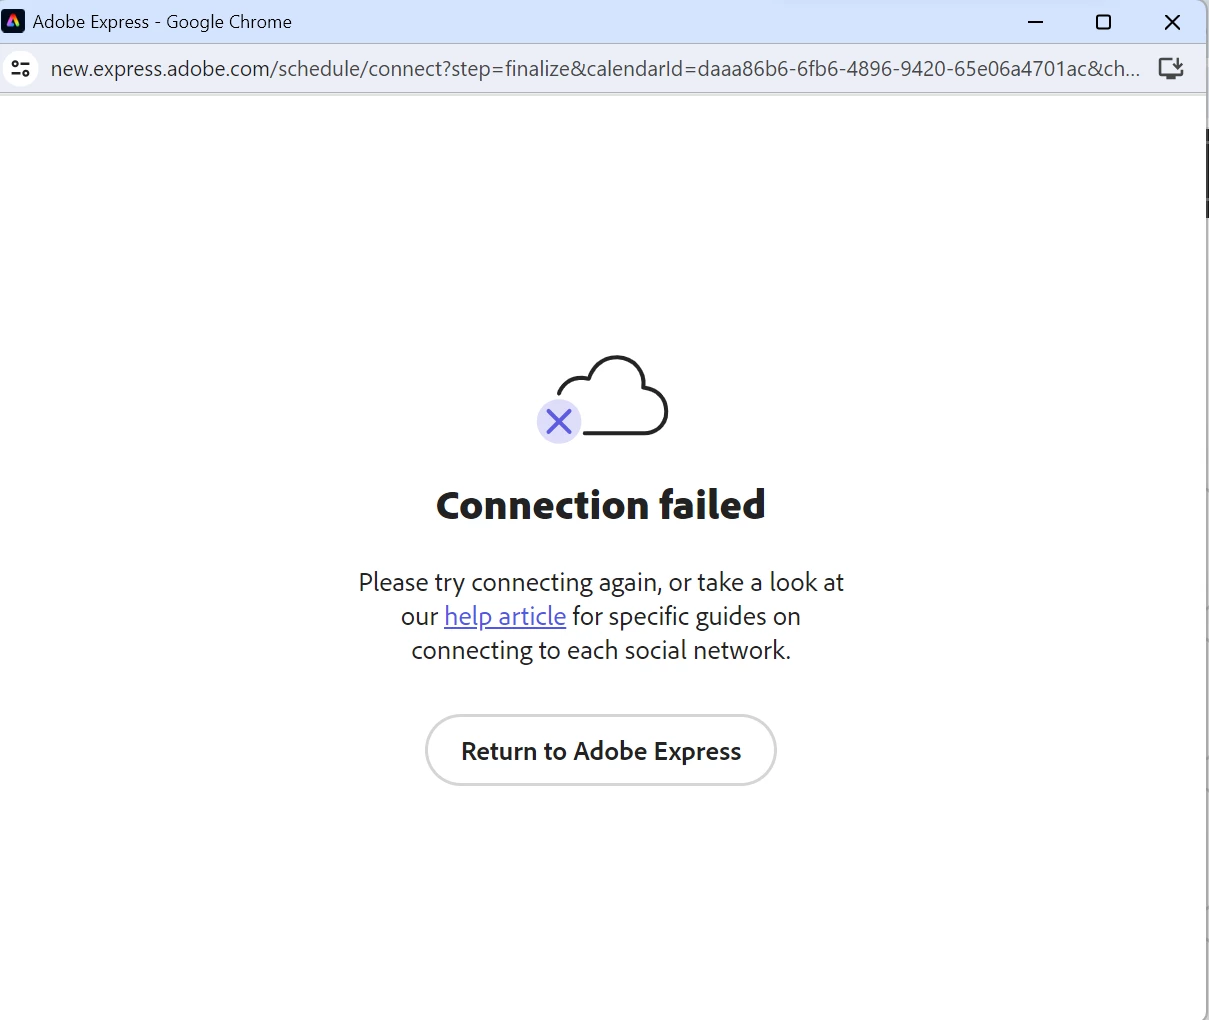The height and width of the screenshot is (1020, 1209).
Task: Select the URL text in address bar
Action: pyautogui.click(x=595, y=69)
